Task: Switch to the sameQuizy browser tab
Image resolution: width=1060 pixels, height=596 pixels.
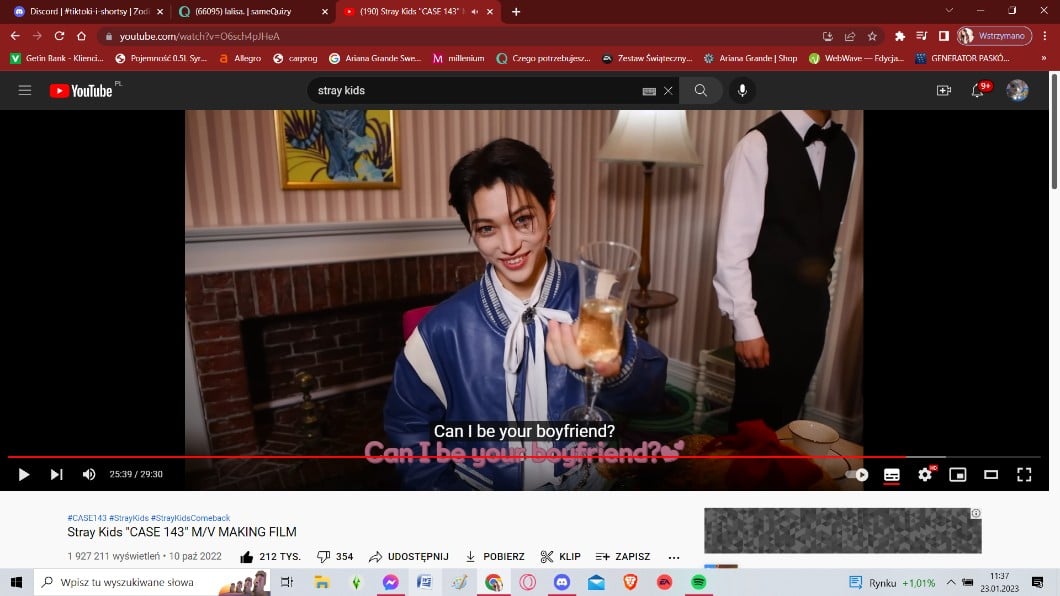Action: 250,12
